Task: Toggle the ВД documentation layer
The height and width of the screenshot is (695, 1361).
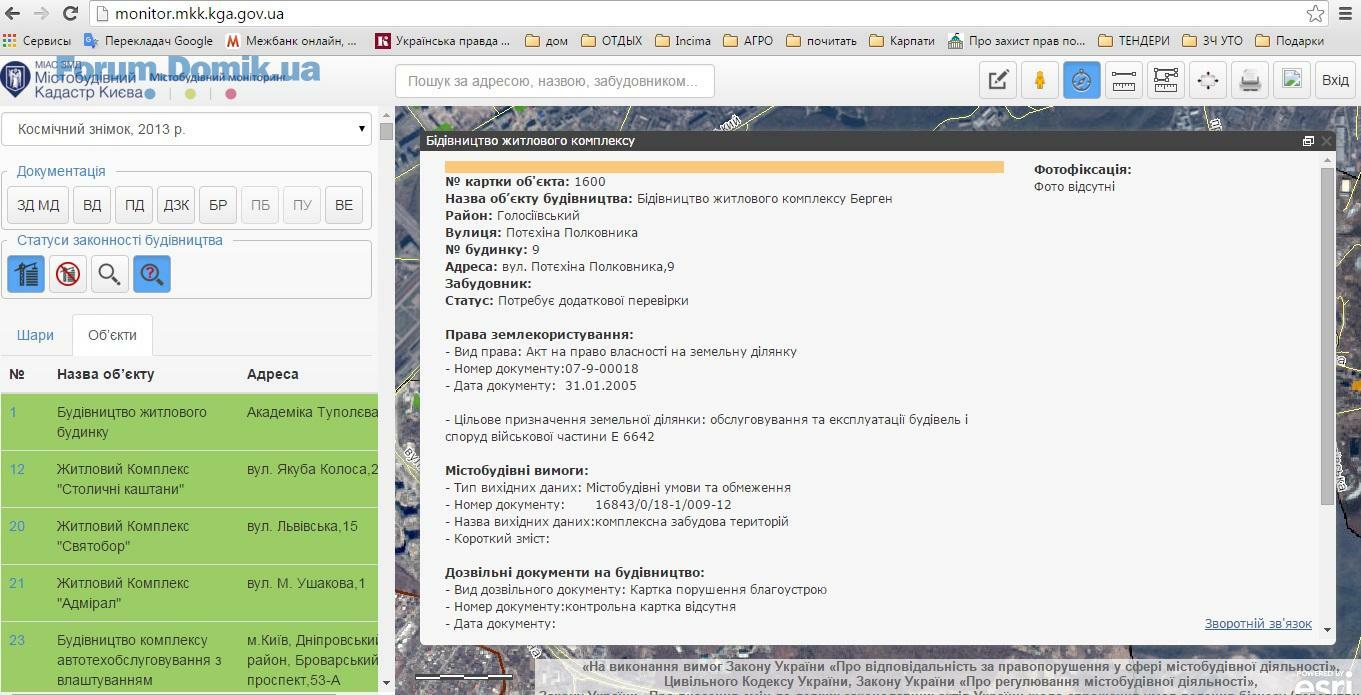Action: pyautogui.click(x=92, y=205)
